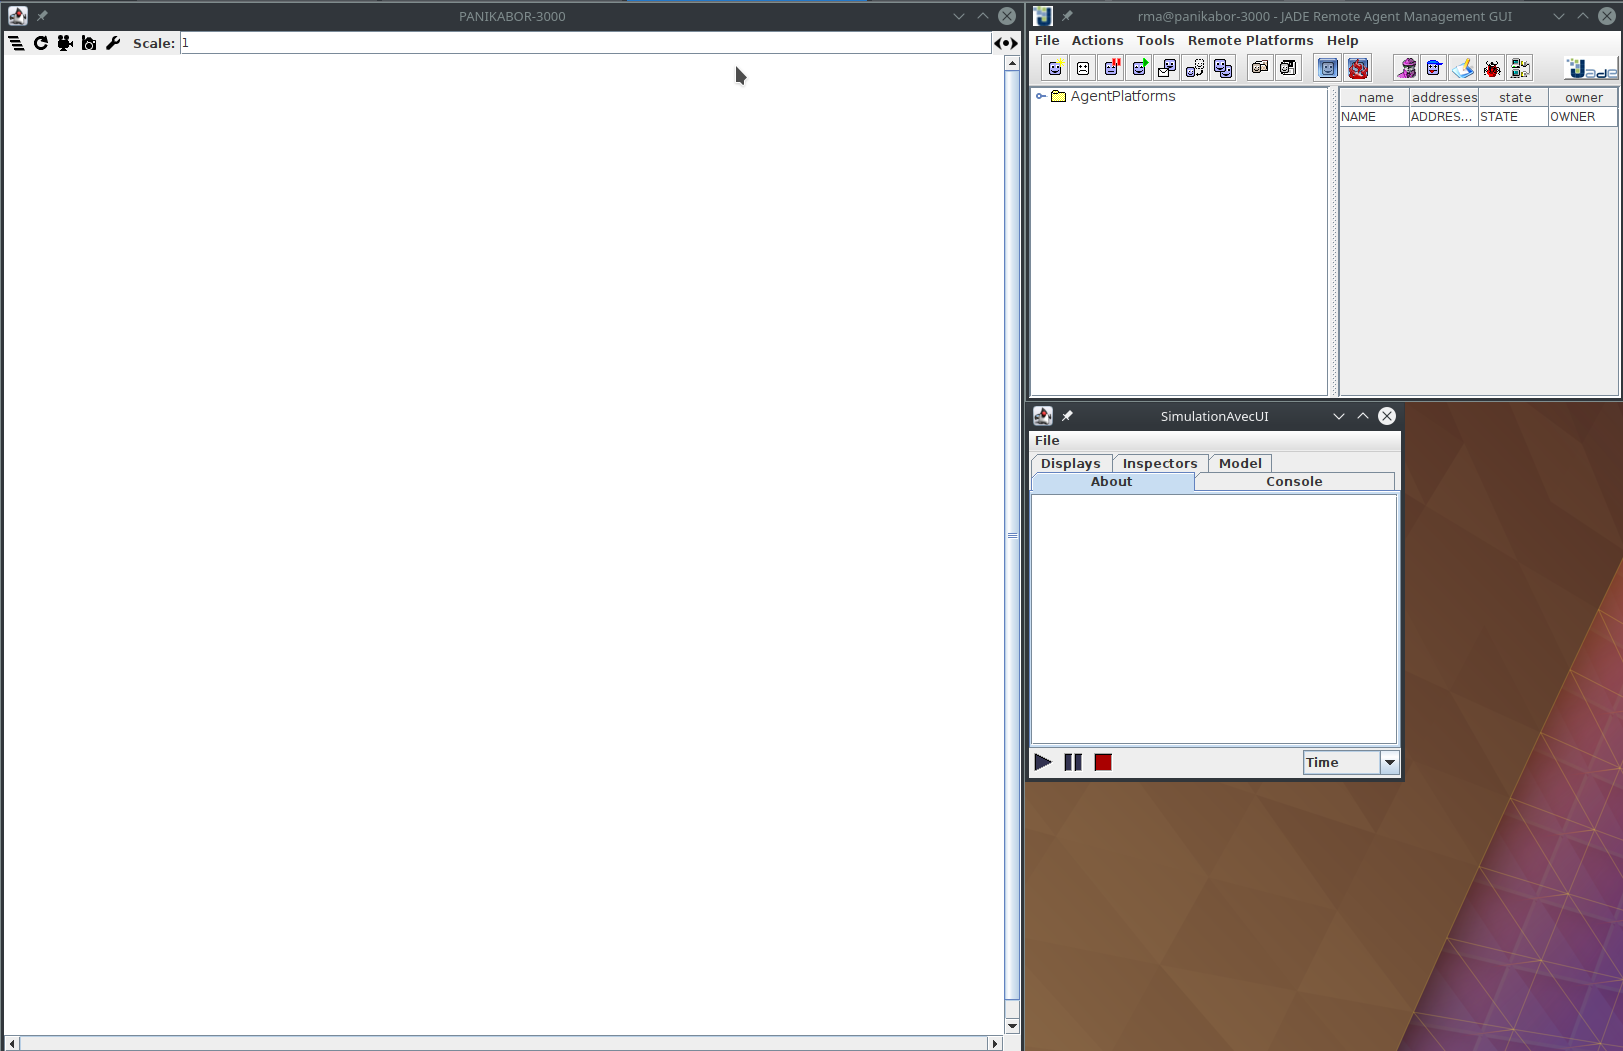Expand the AgentPlatforms tree node handle
The image size is (1623, 1051).
click(1041, 96)
